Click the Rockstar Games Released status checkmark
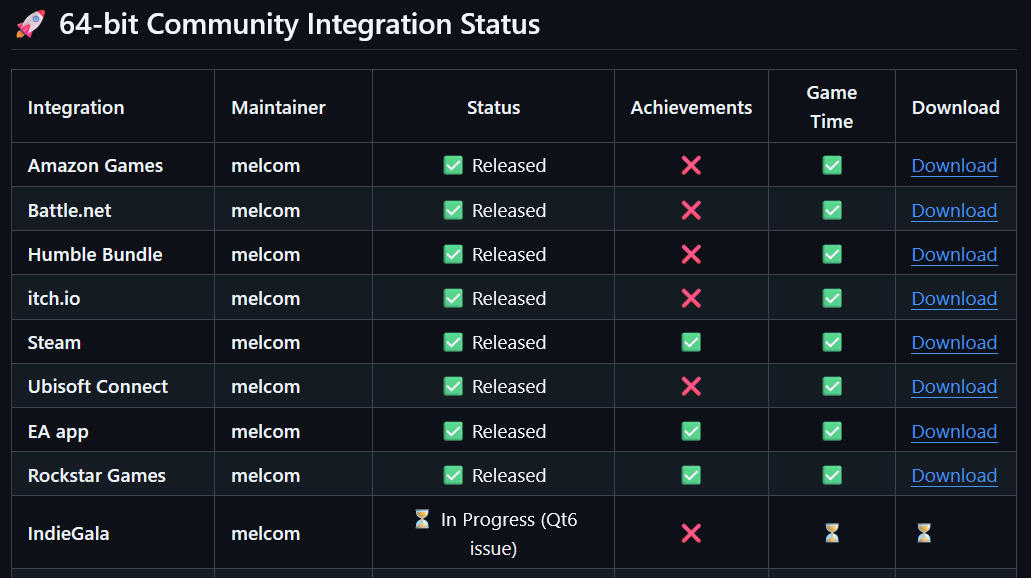The image size is (1031, 578). 453,475
